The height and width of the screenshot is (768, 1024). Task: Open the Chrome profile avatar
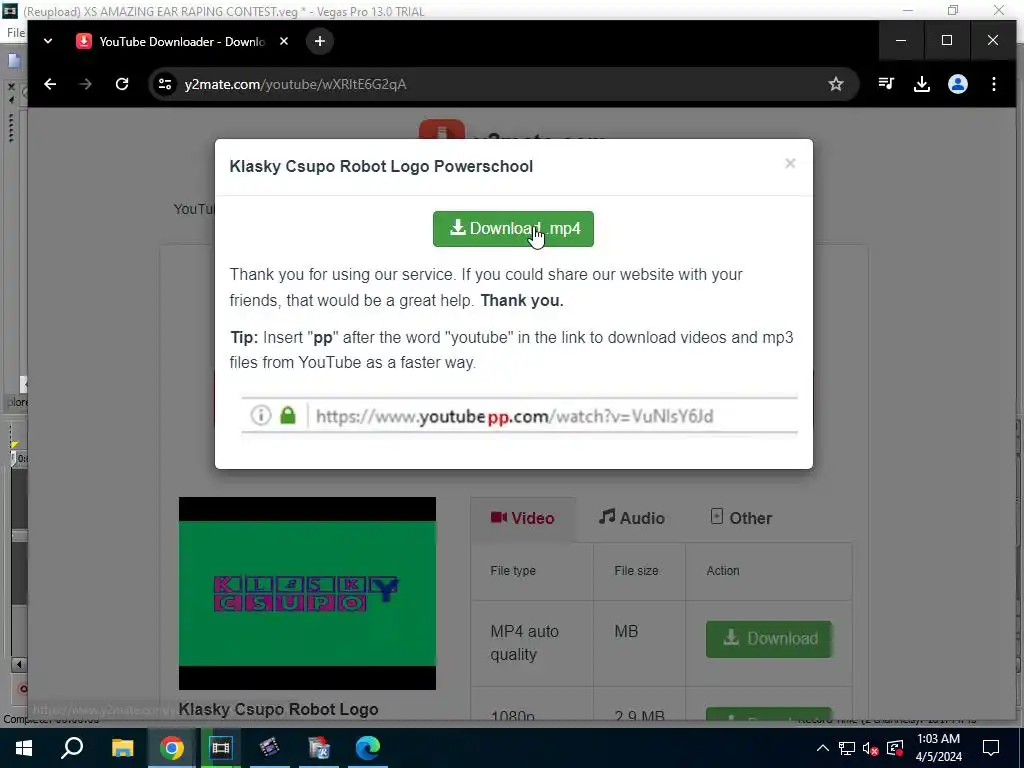click(x=957, y=84)
